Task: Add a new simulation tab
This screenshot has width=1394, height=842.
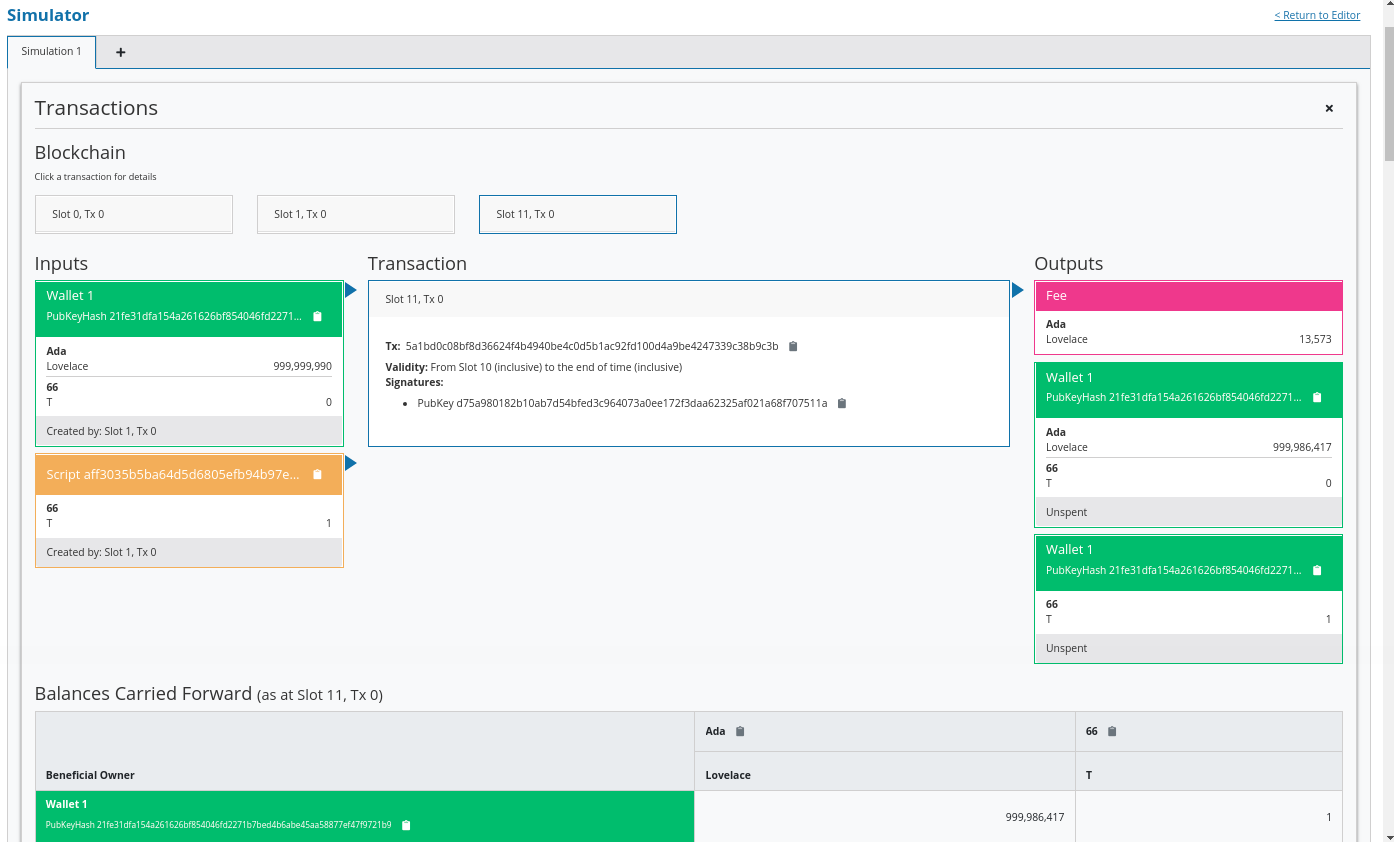Action: 121,53
